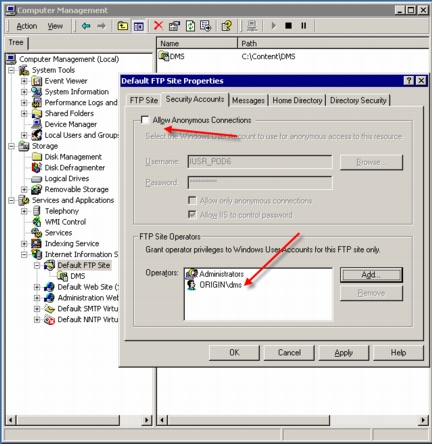Open the Action menu
433x446 pixels.
click(x=27, y=26)
